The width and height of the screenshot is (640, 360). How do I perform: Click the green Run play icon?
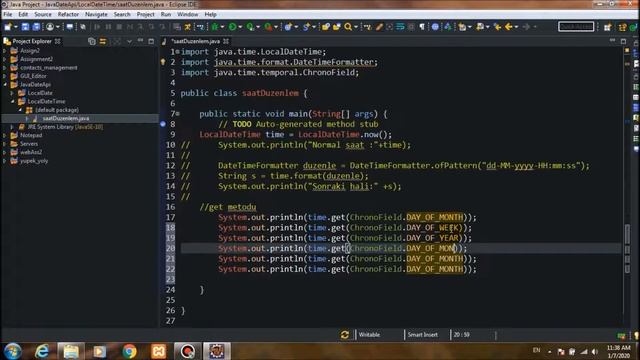tap(232, 27)
